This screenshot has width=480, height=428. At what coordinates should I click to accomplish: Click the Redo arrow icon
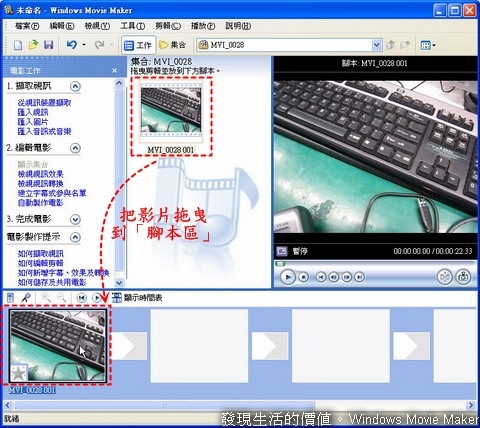[x=99, y=45]
